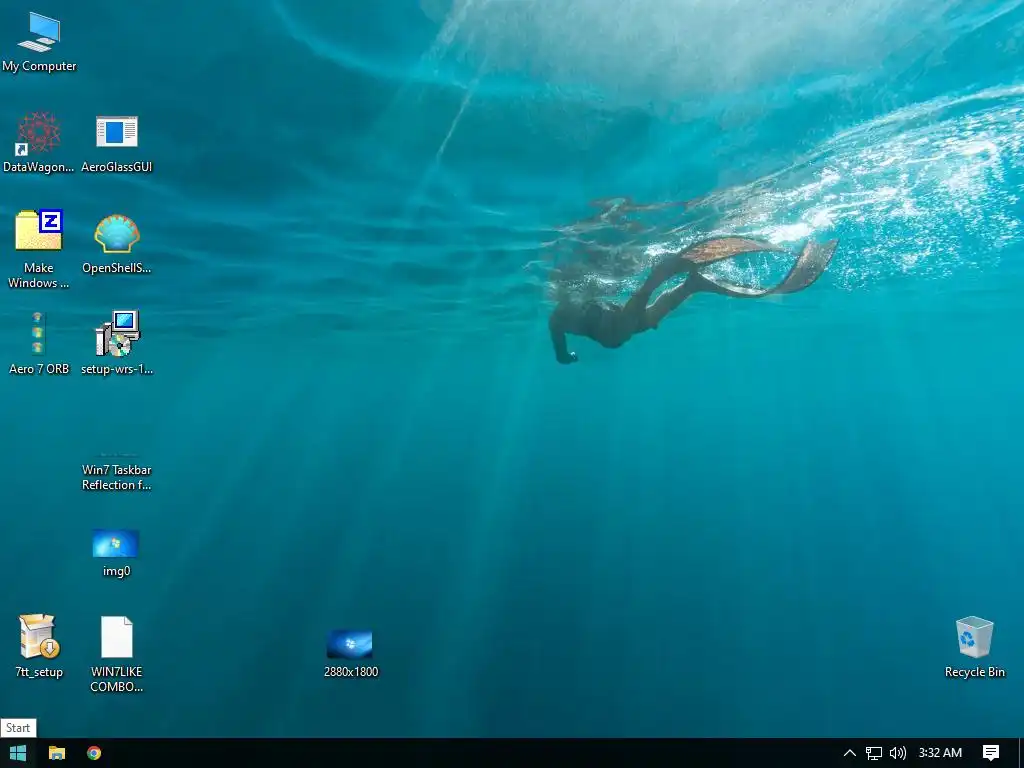
Task: Open the network status tray icon
Action: pos(874,753)
